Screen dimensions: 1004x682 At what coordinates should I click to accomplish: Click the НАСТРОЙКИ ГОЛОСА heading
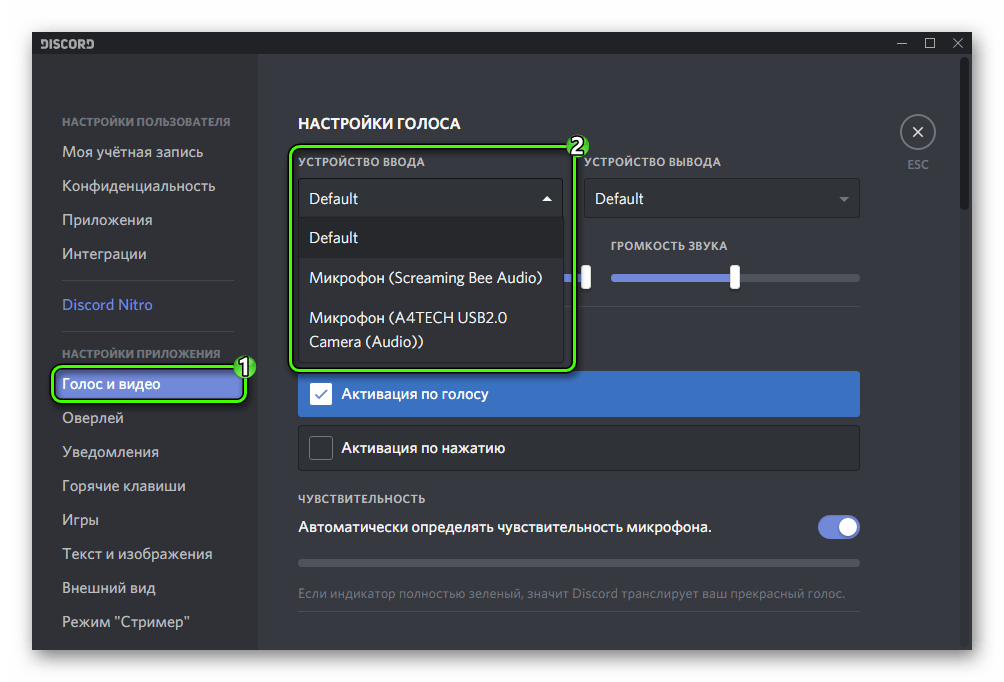click(x=379, y=124)
